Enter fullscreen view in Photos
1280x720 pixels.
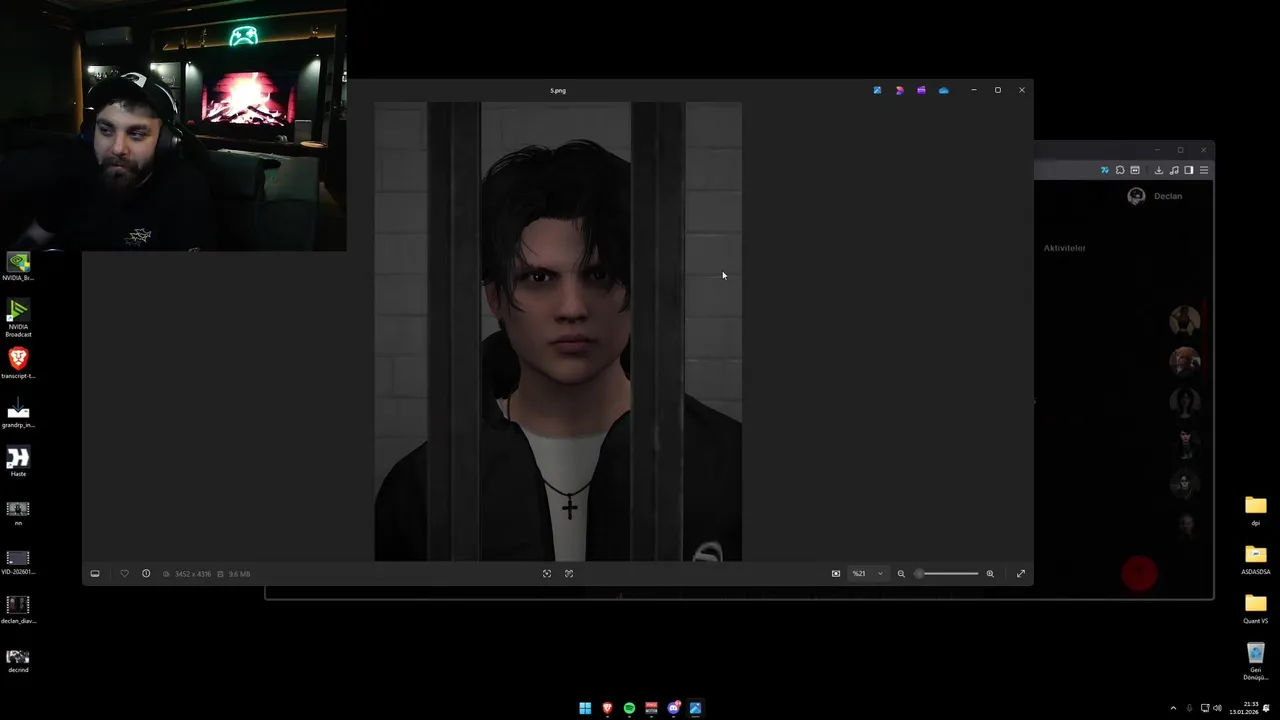(x=1021, y=574)
